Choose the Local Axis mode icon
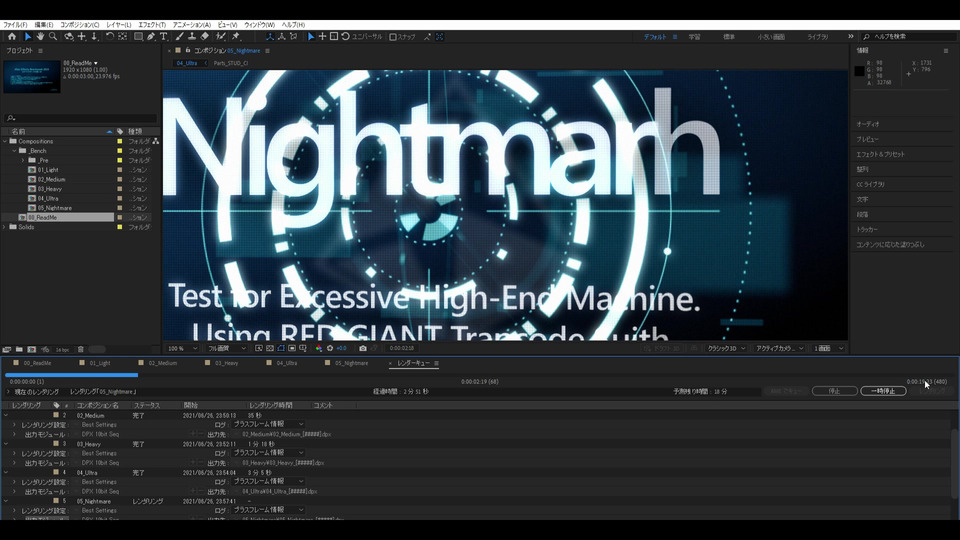Image resolution: width=960 pixels, height=540 pixels. 270,37
